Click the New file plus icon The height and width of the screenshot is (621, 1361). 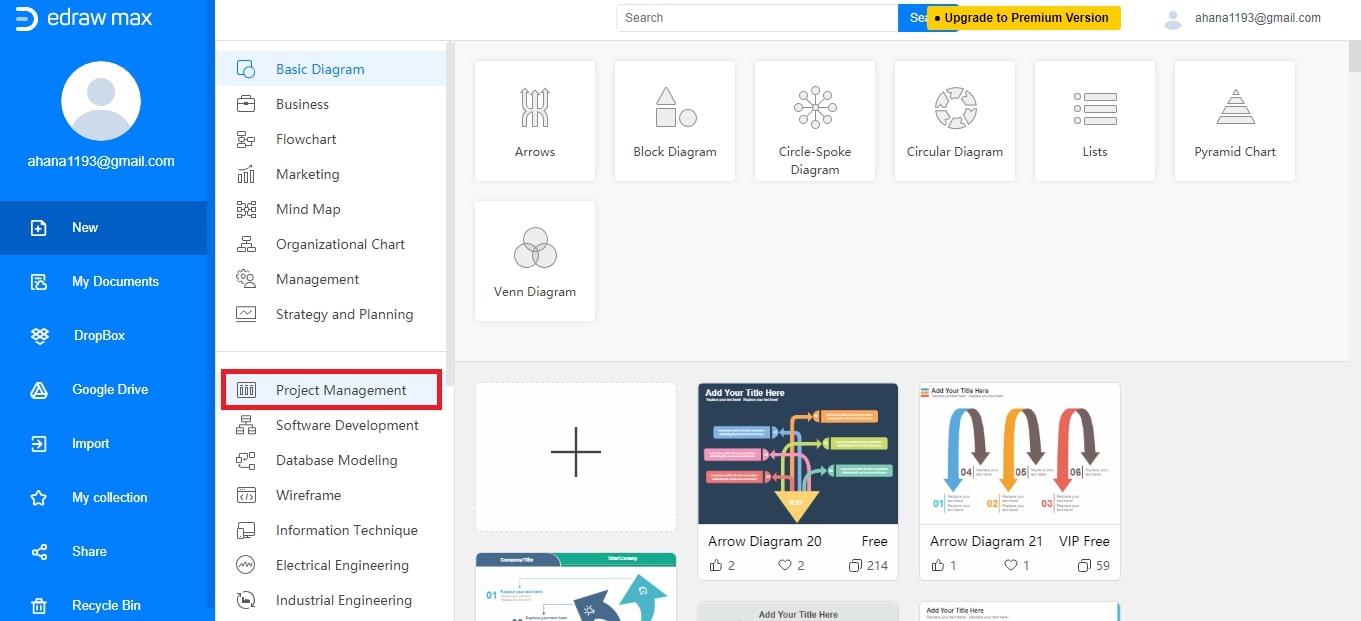[x=39, y=228]
